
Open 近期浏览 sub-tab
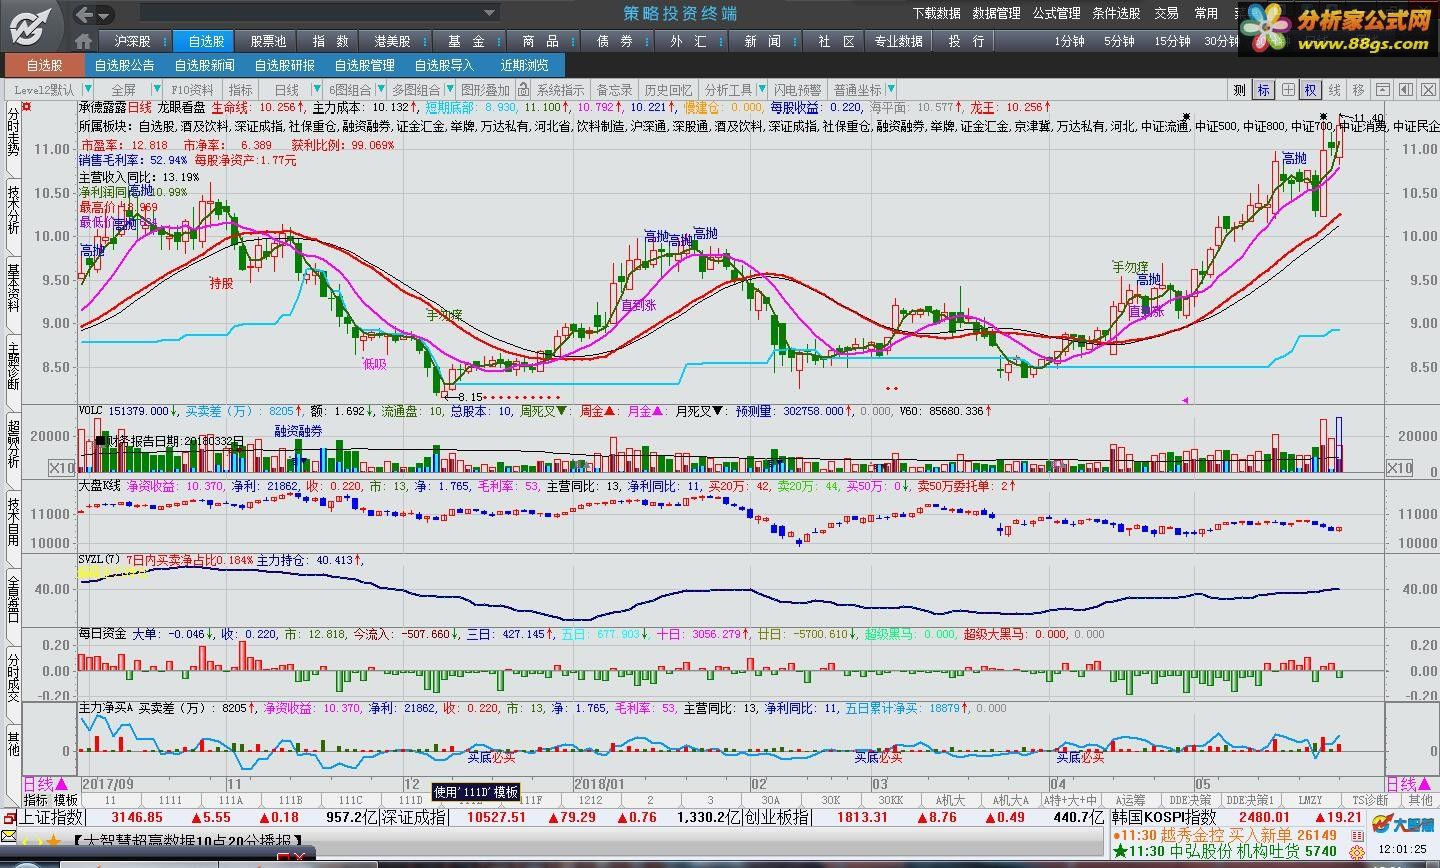pos(525,65)
